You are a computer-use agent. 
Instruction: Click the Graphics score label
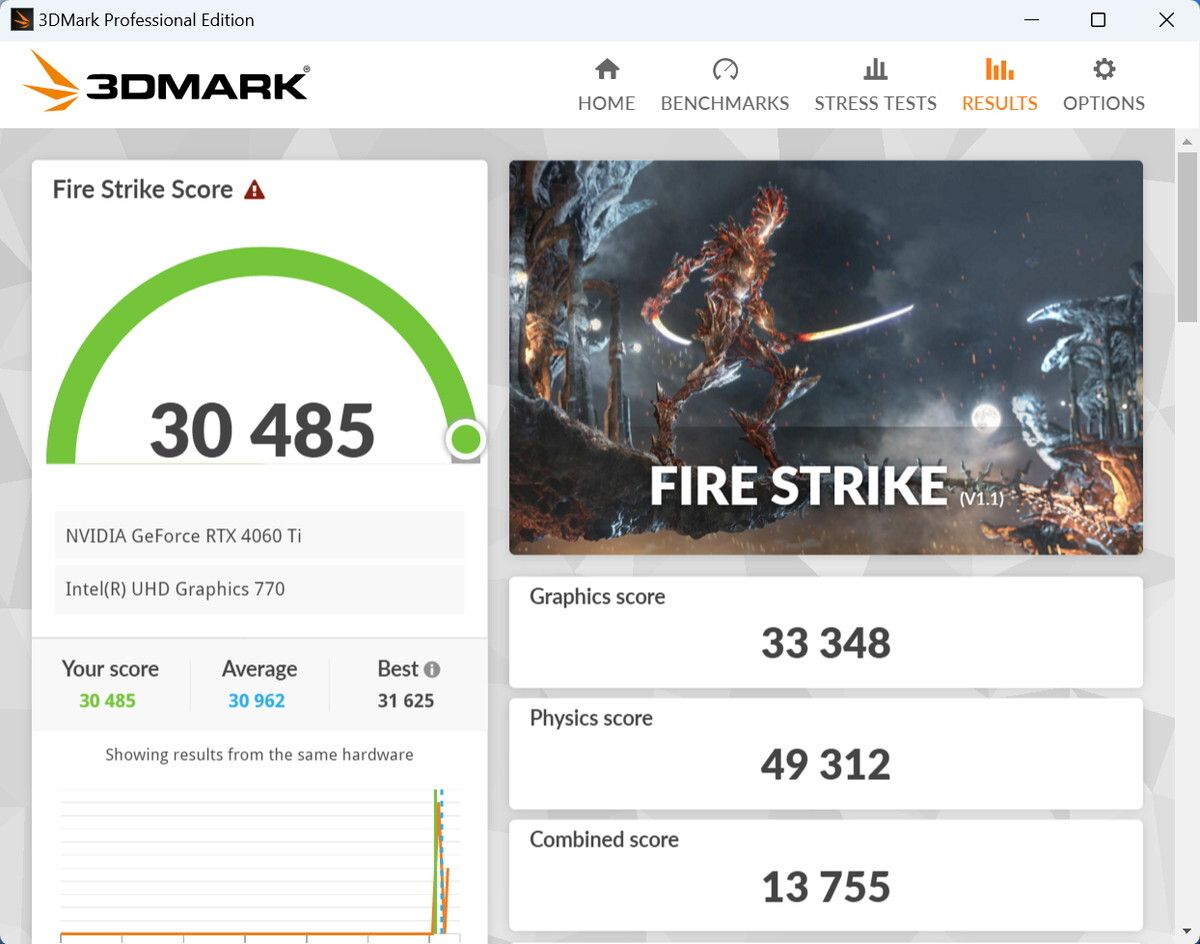(597, 597)
